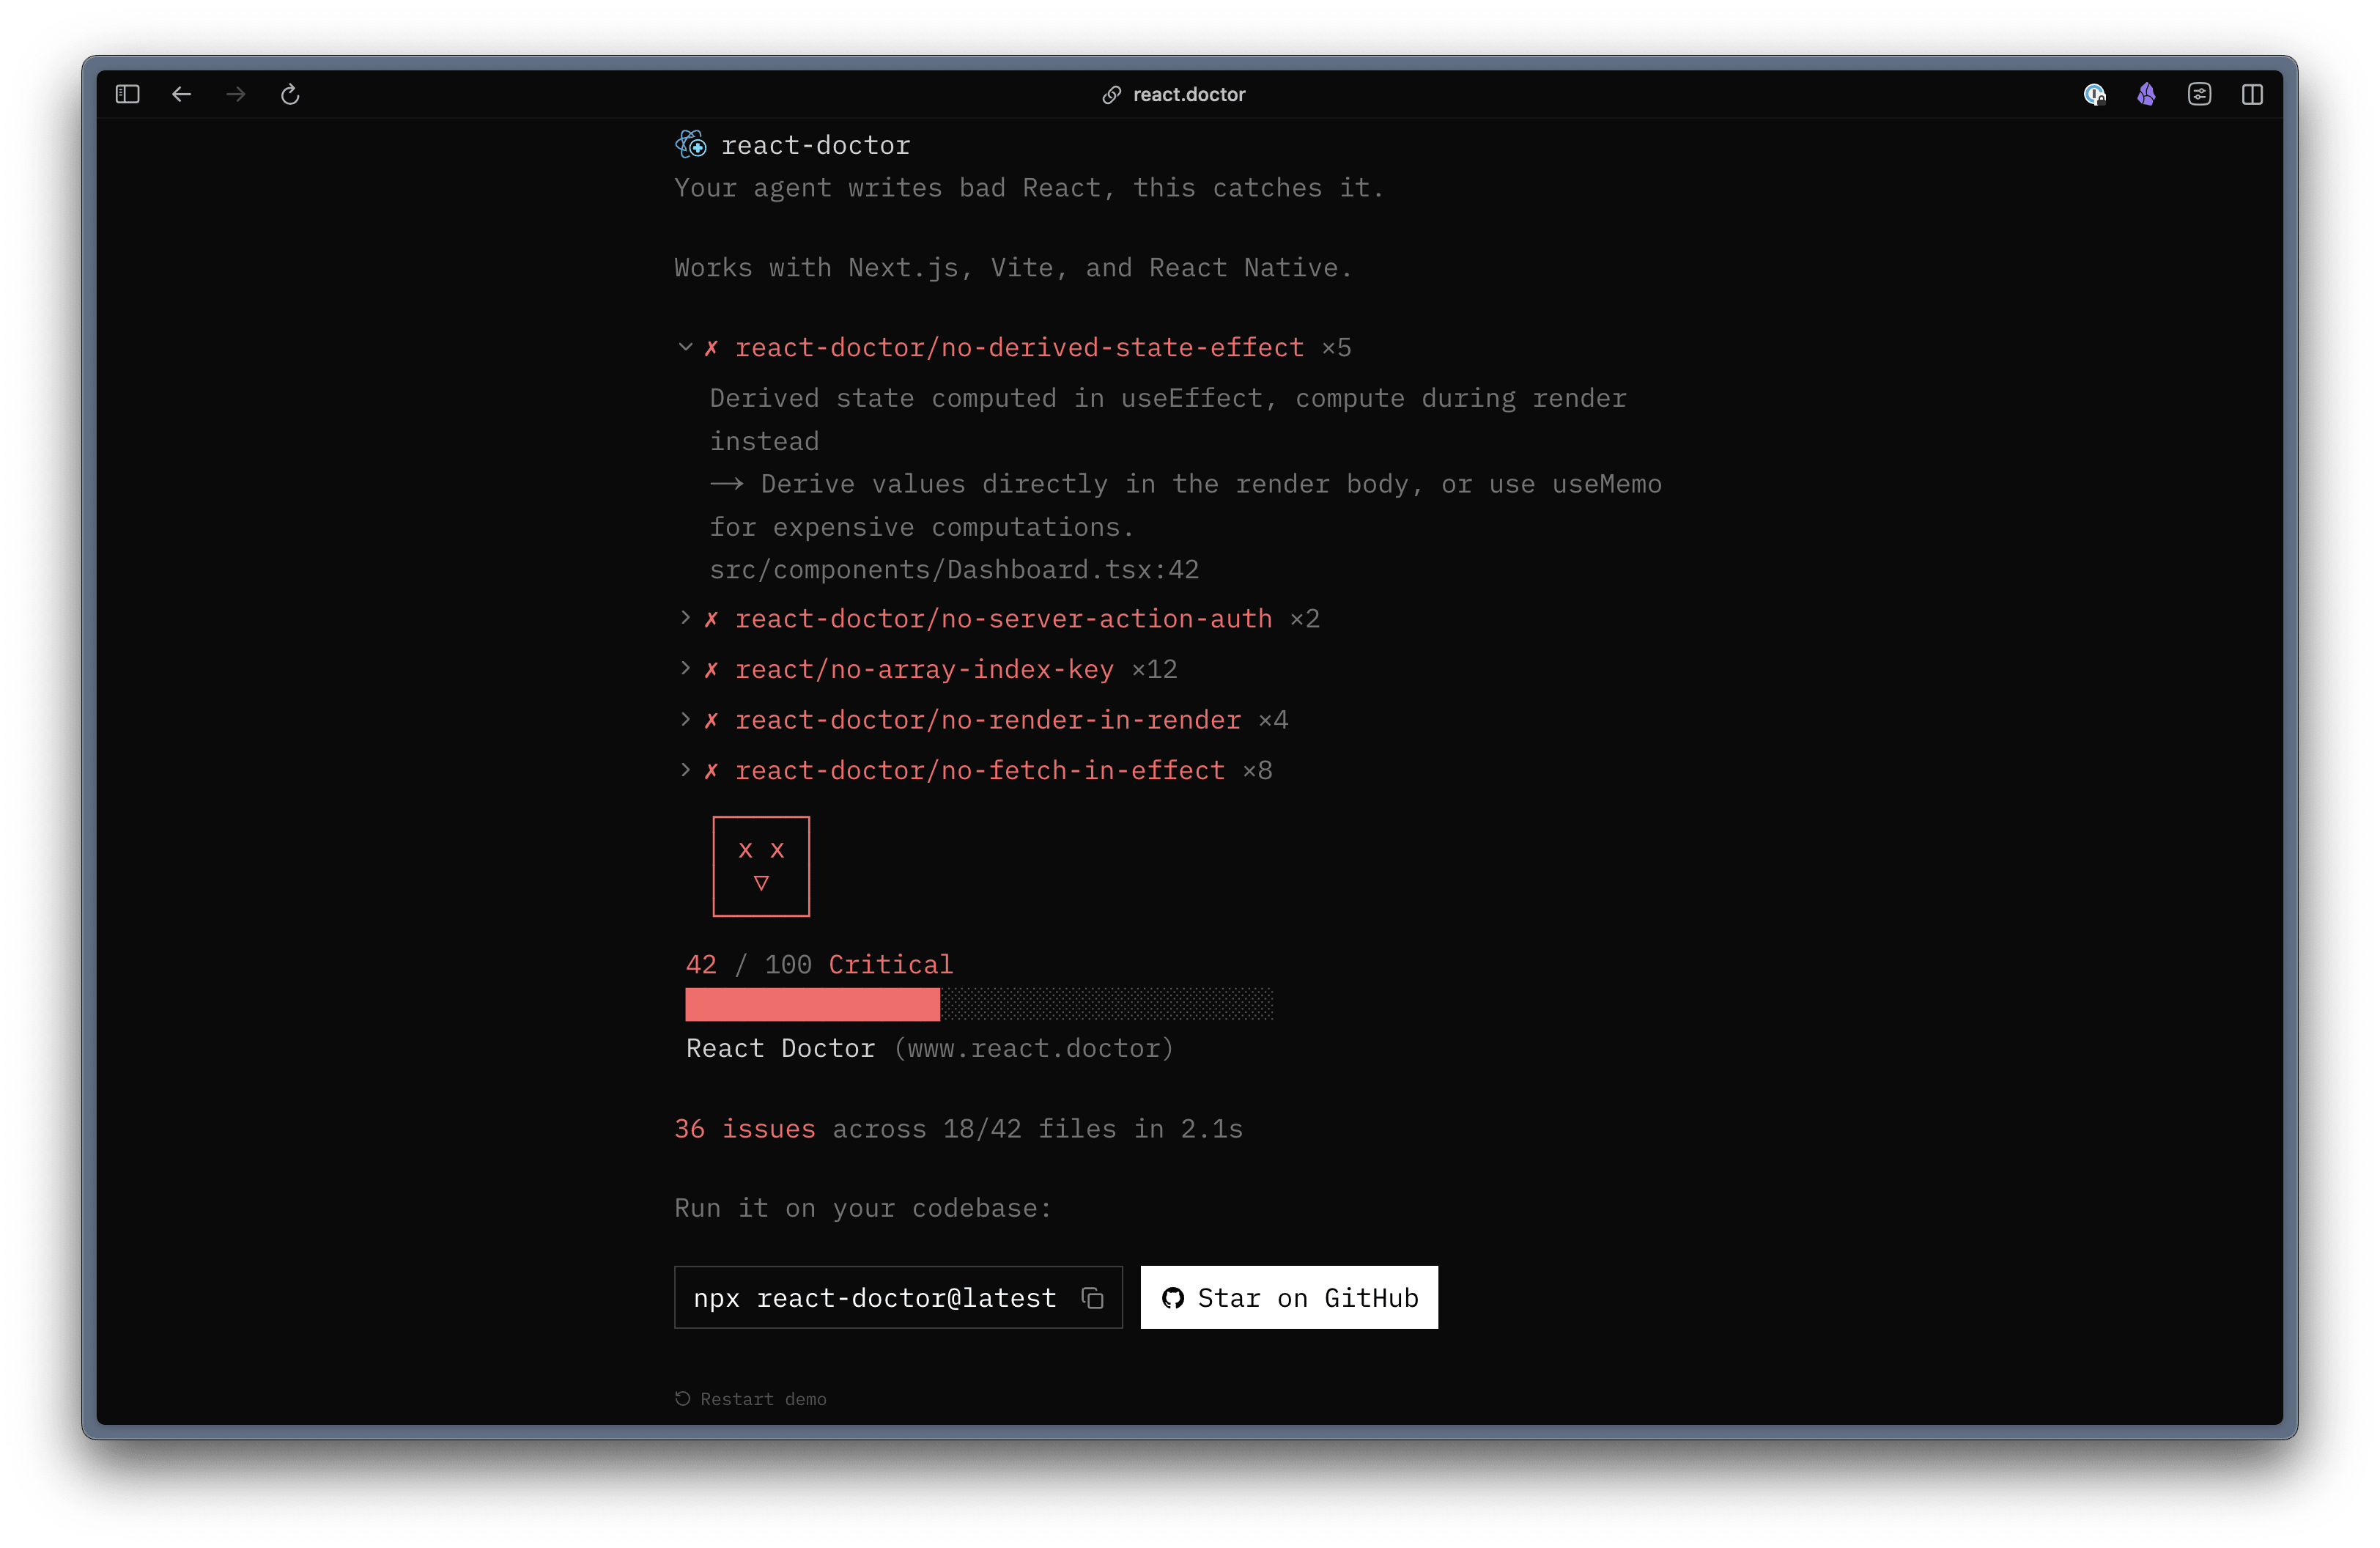
Task: Select the react.doctor address field
Action: (1174, 95)
